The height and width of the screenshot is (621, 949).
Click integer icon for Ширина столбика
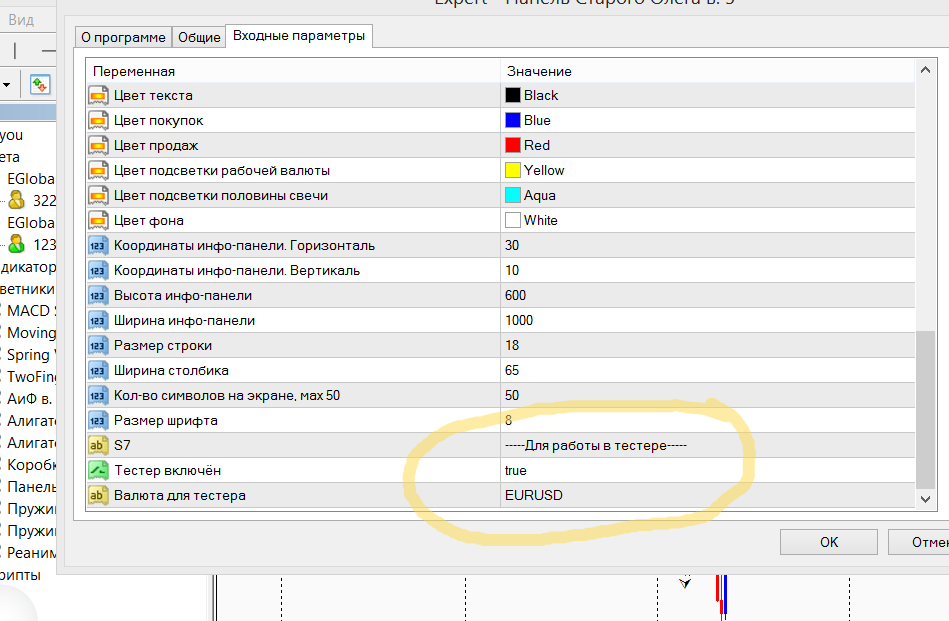pyautogui.click(x=98, y=370)
